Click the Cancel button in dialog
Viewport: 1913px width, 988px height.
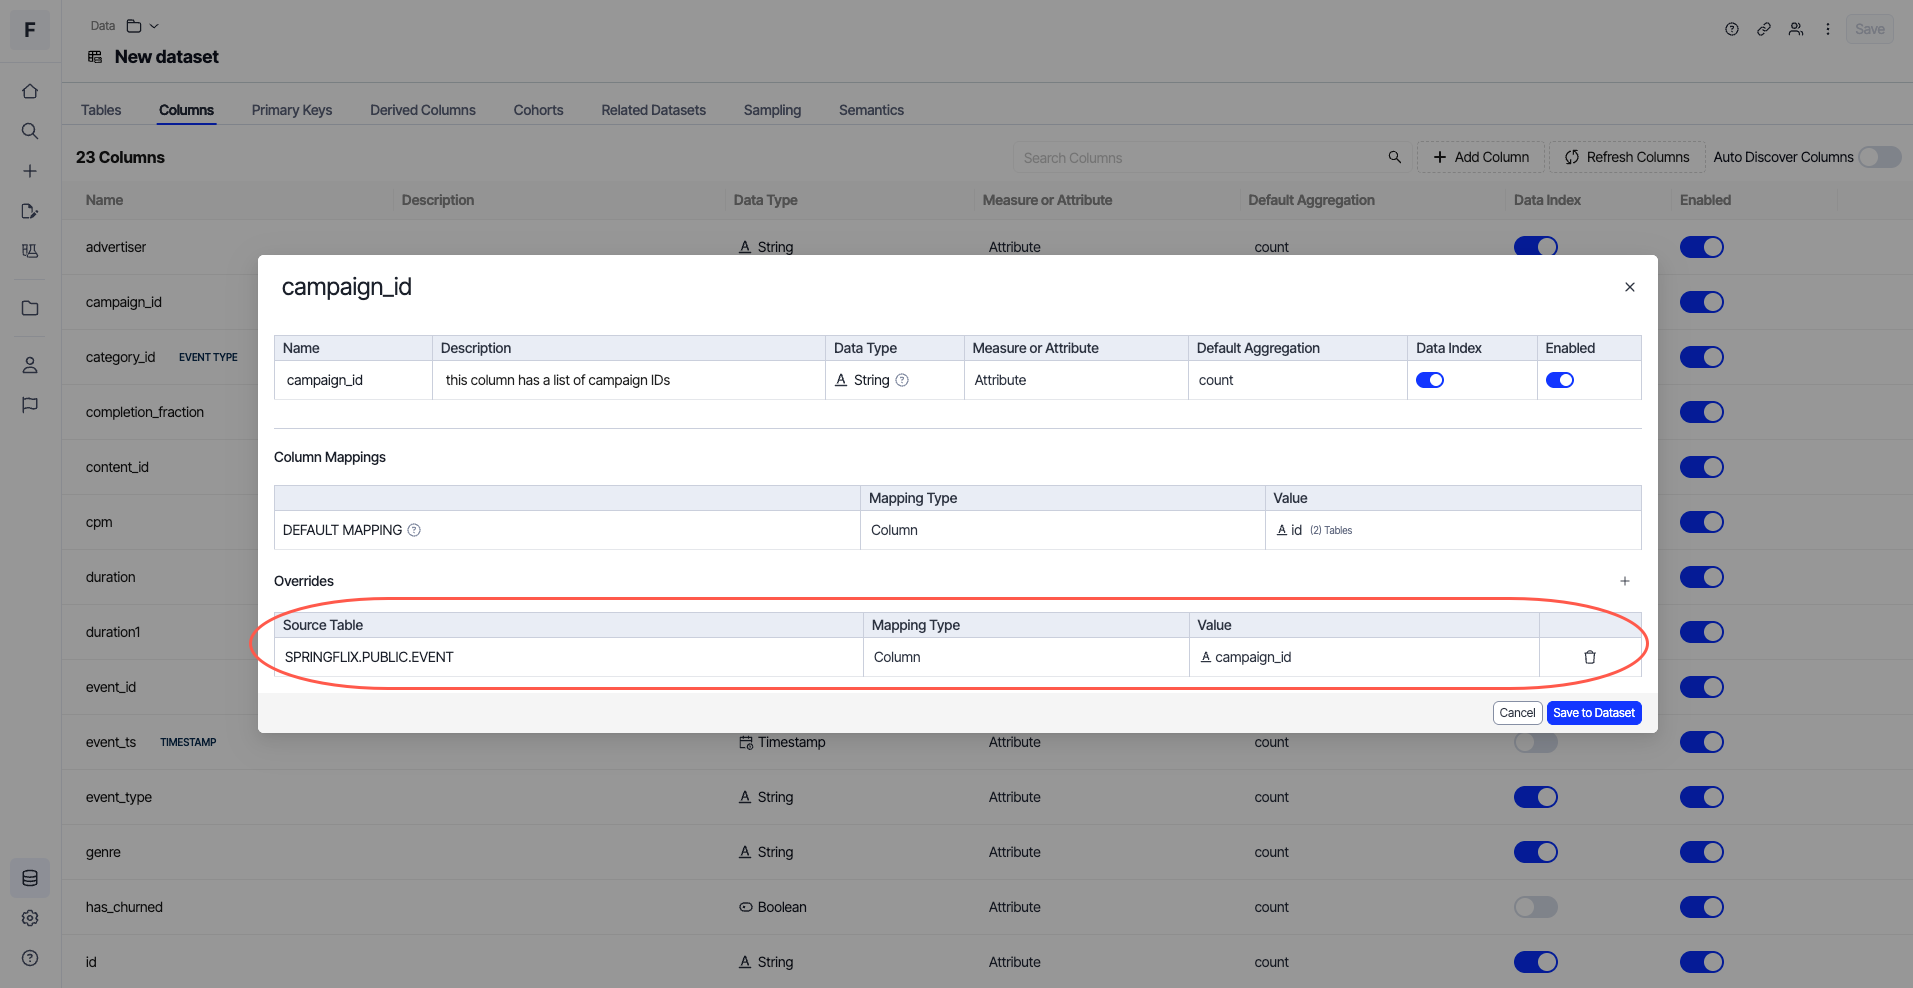pos(1516,713)
